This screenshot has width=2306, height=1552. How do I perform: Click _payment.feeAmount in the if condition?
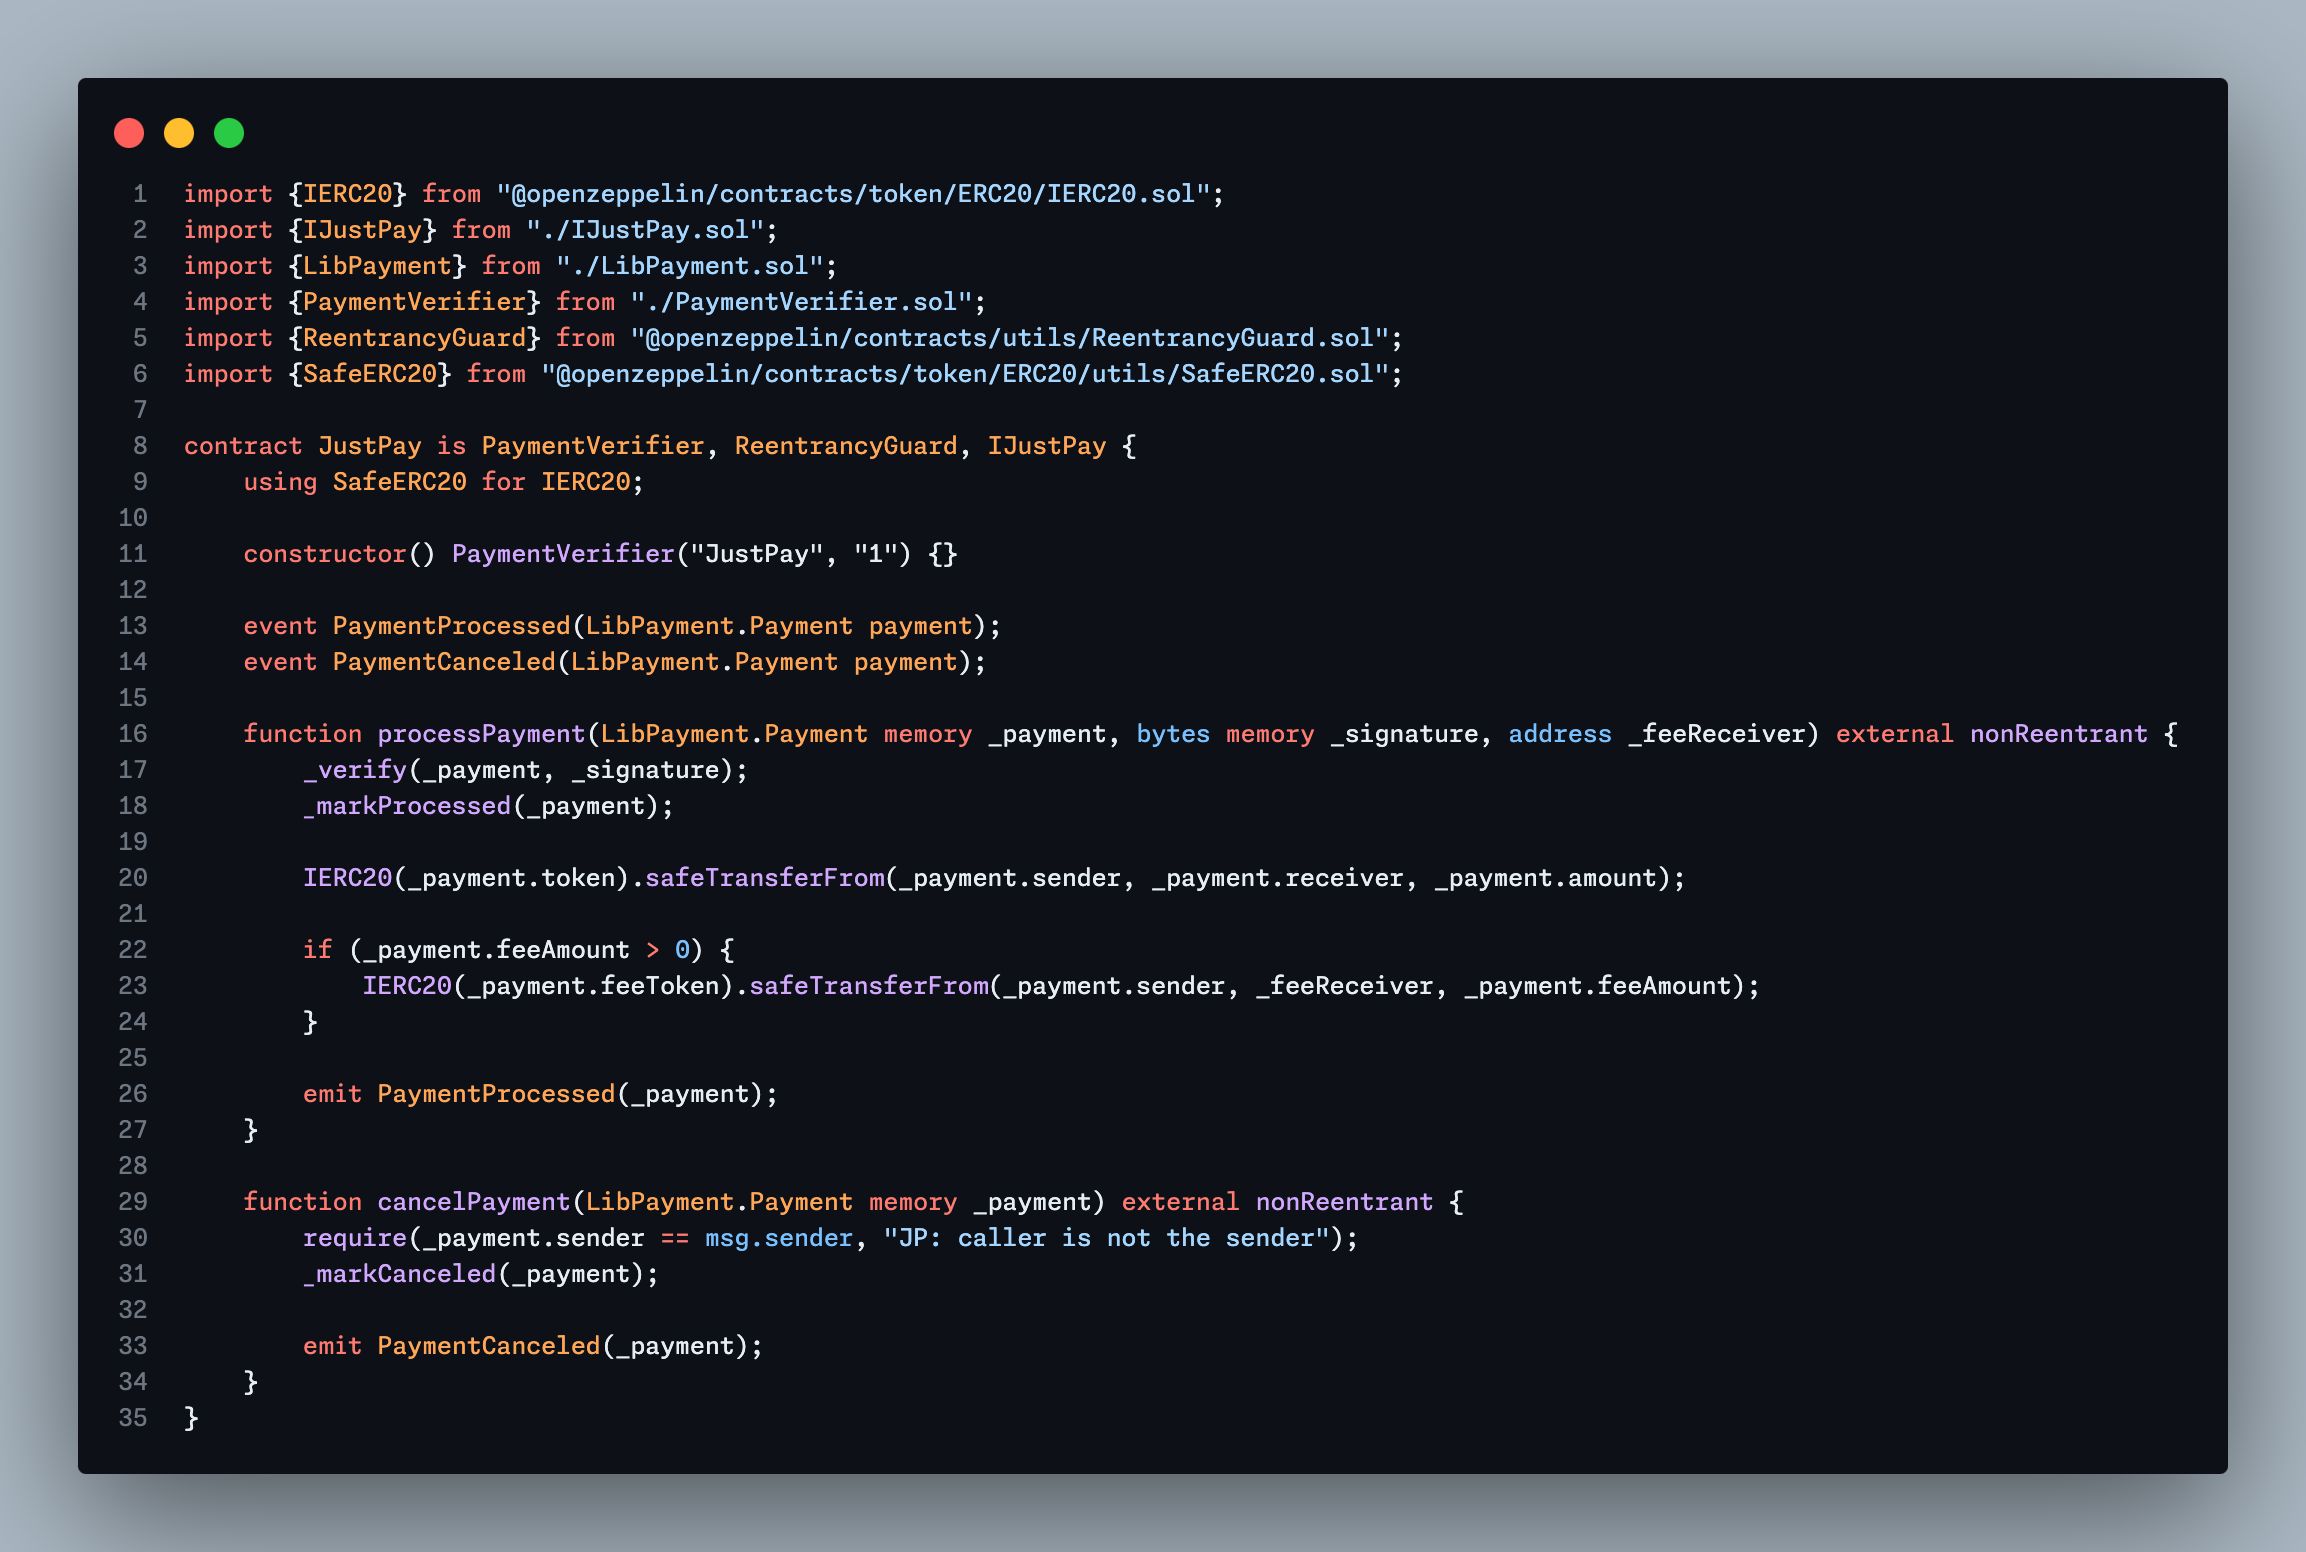496,950
